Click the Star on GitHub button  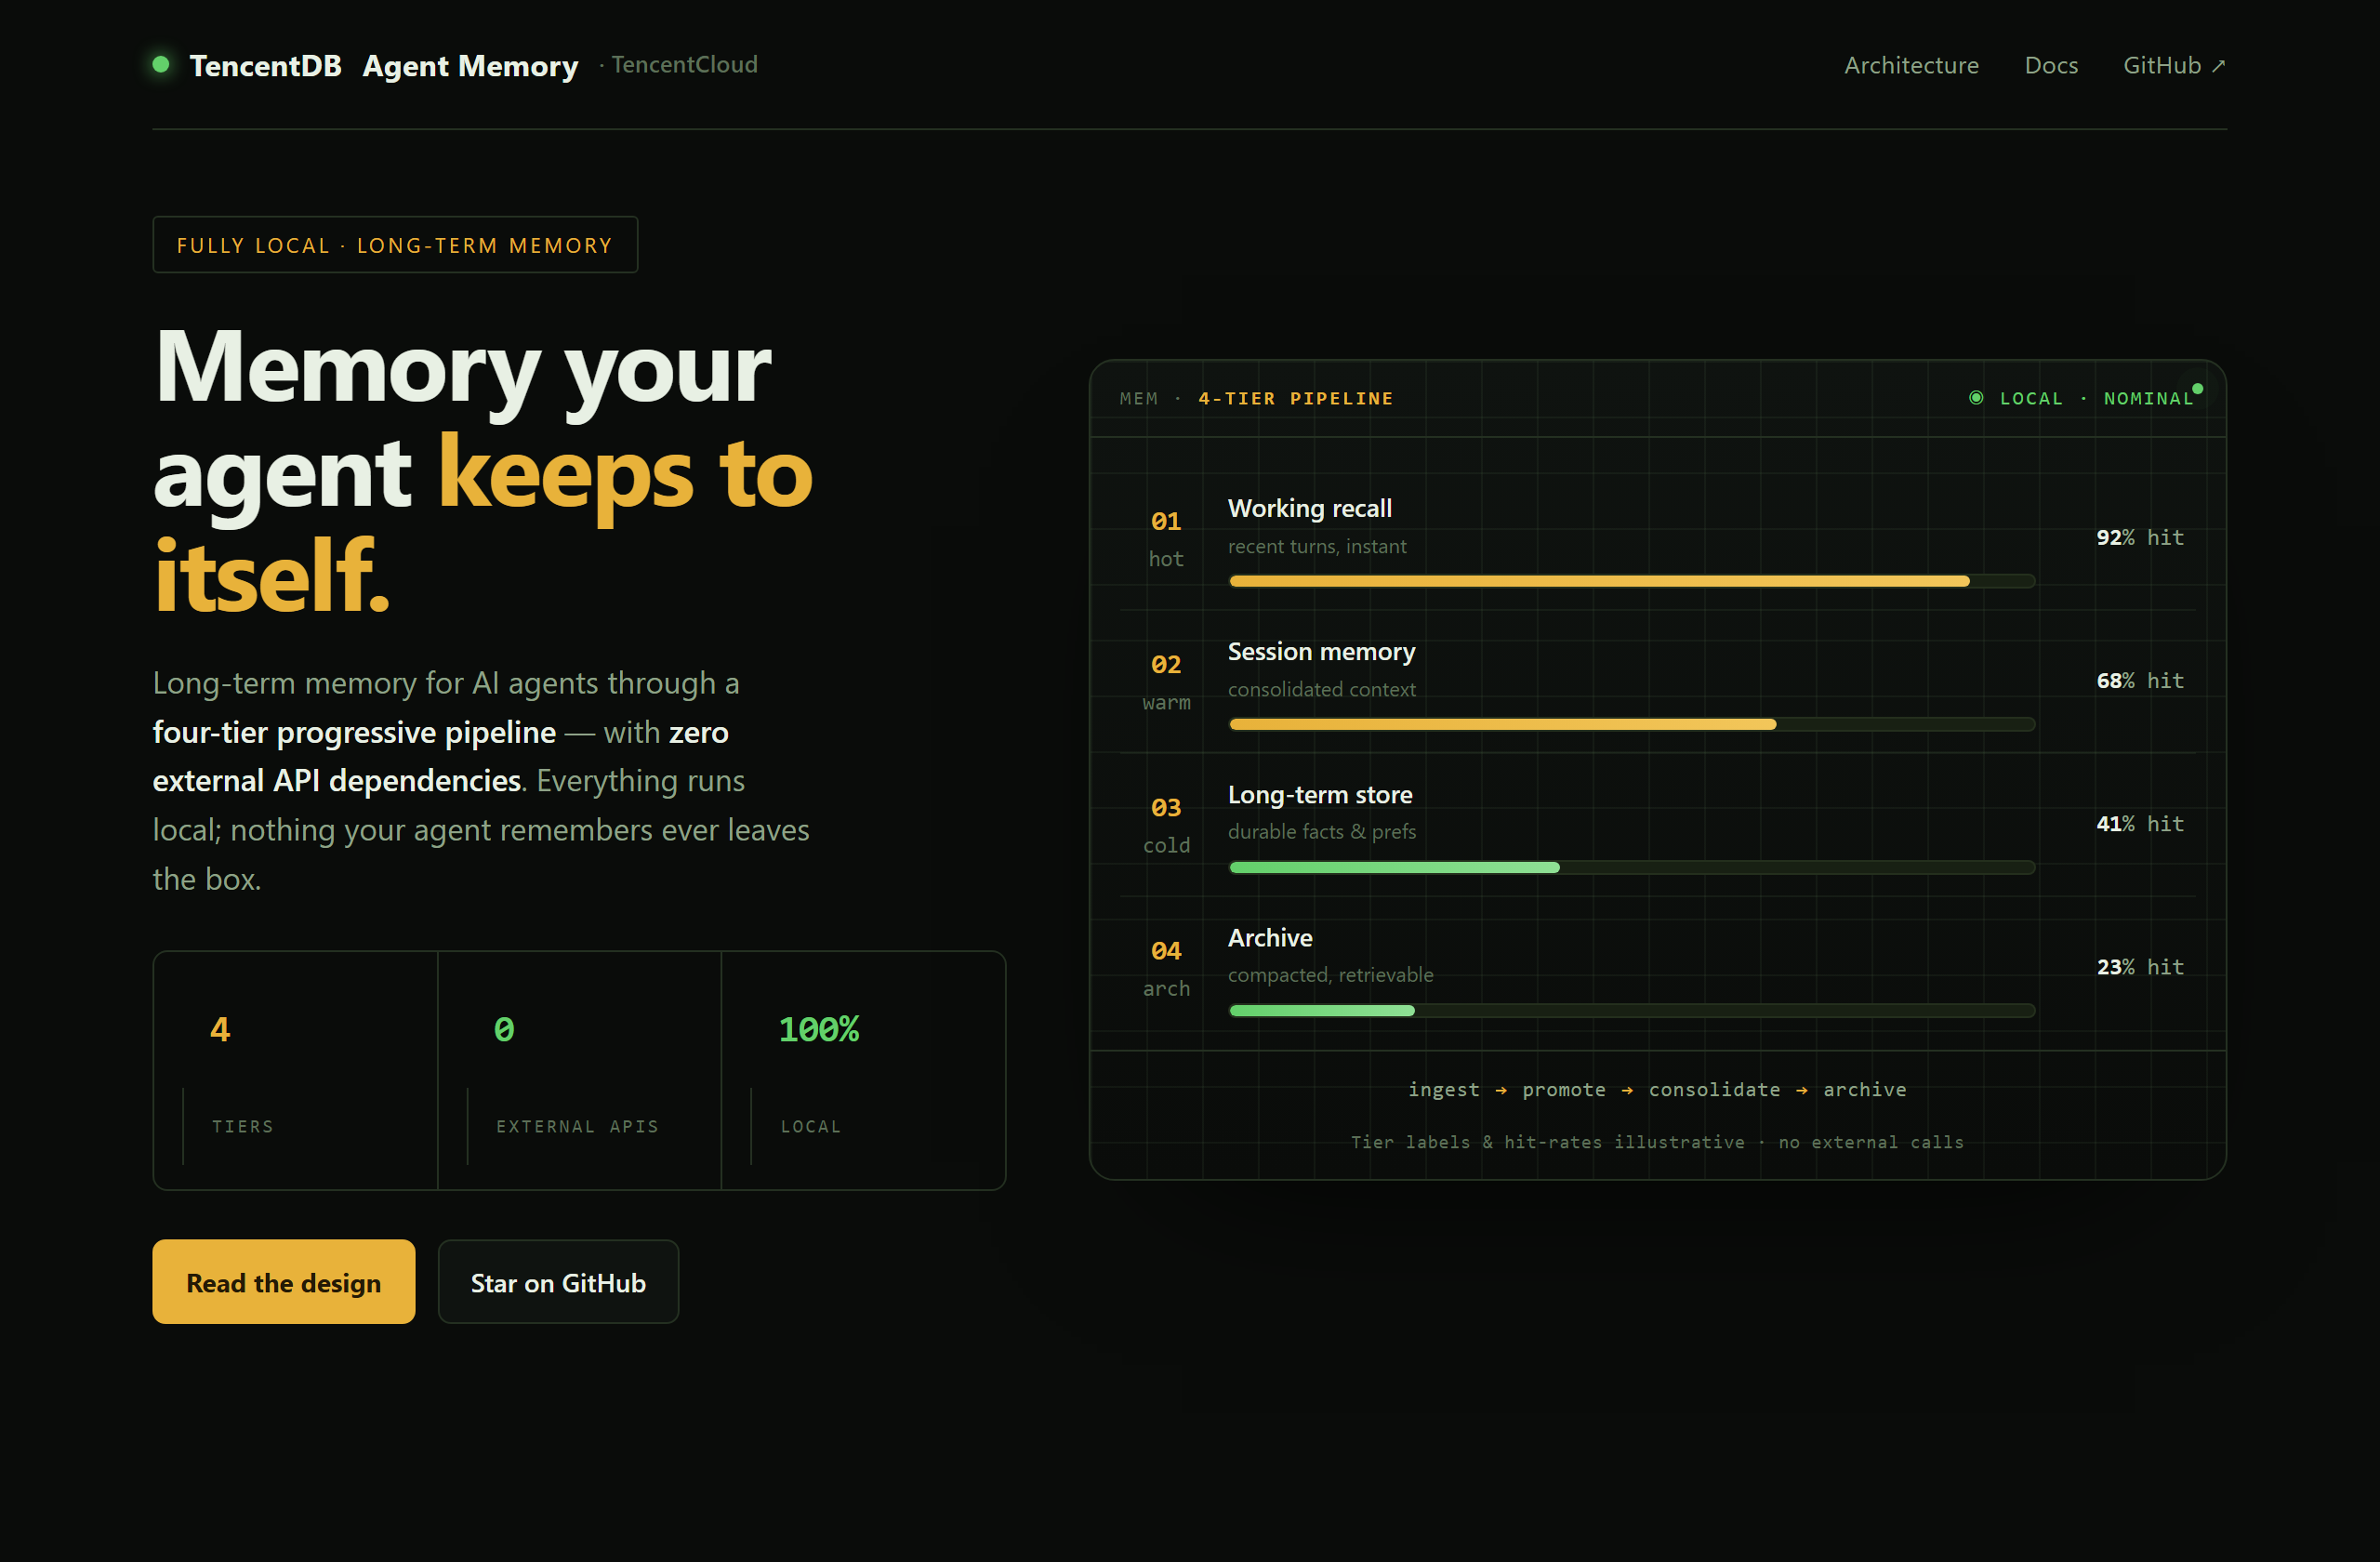tap(558, 1282)
